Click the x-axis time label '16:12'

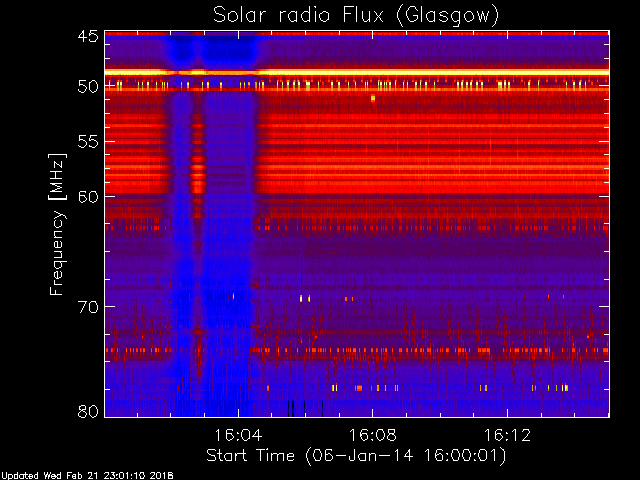click(507, 435)
